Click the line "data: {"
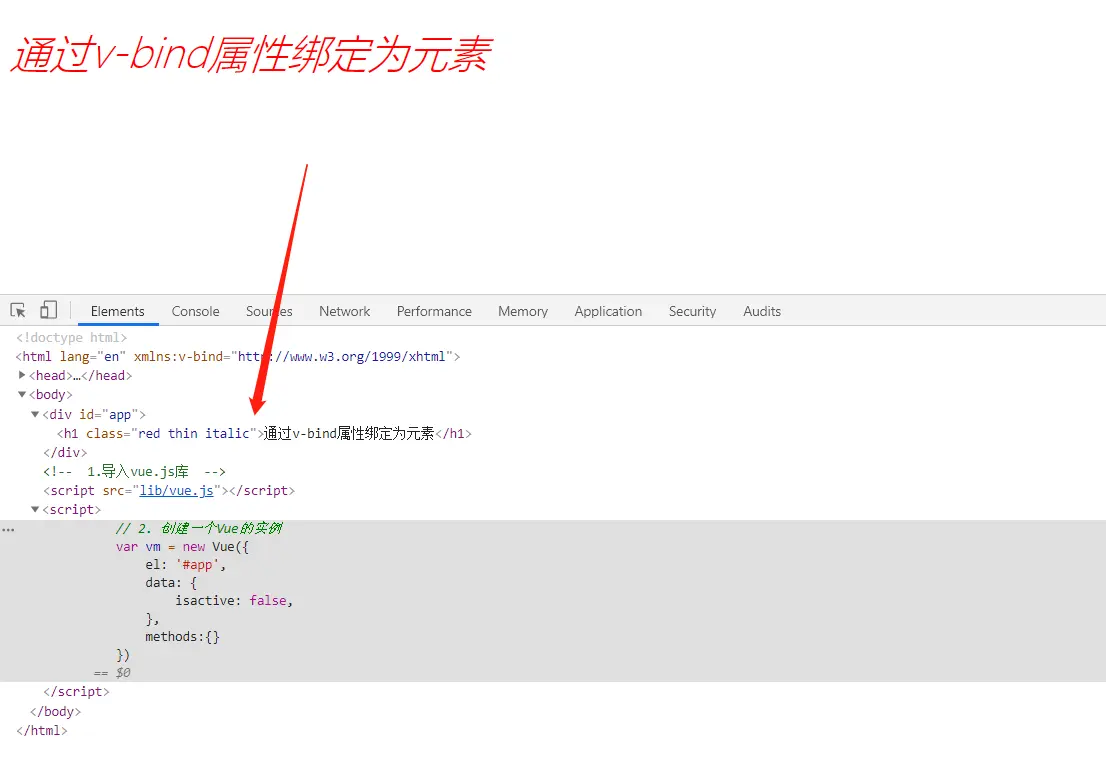Viewport: 1106px width, 766px height. pos(171,583)
